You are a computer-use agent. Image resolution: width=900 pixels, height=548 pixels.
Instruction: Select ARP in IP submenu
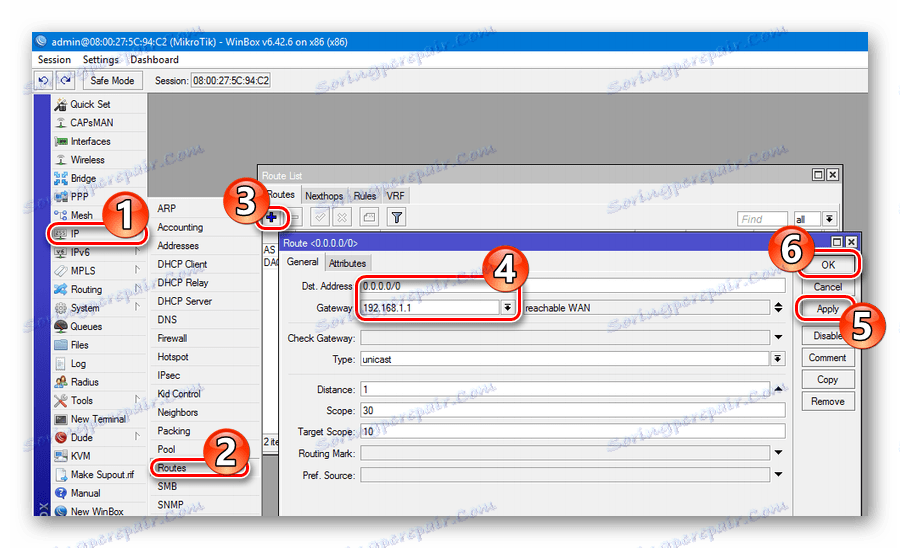pyautogui.click(x=204, y=208)
